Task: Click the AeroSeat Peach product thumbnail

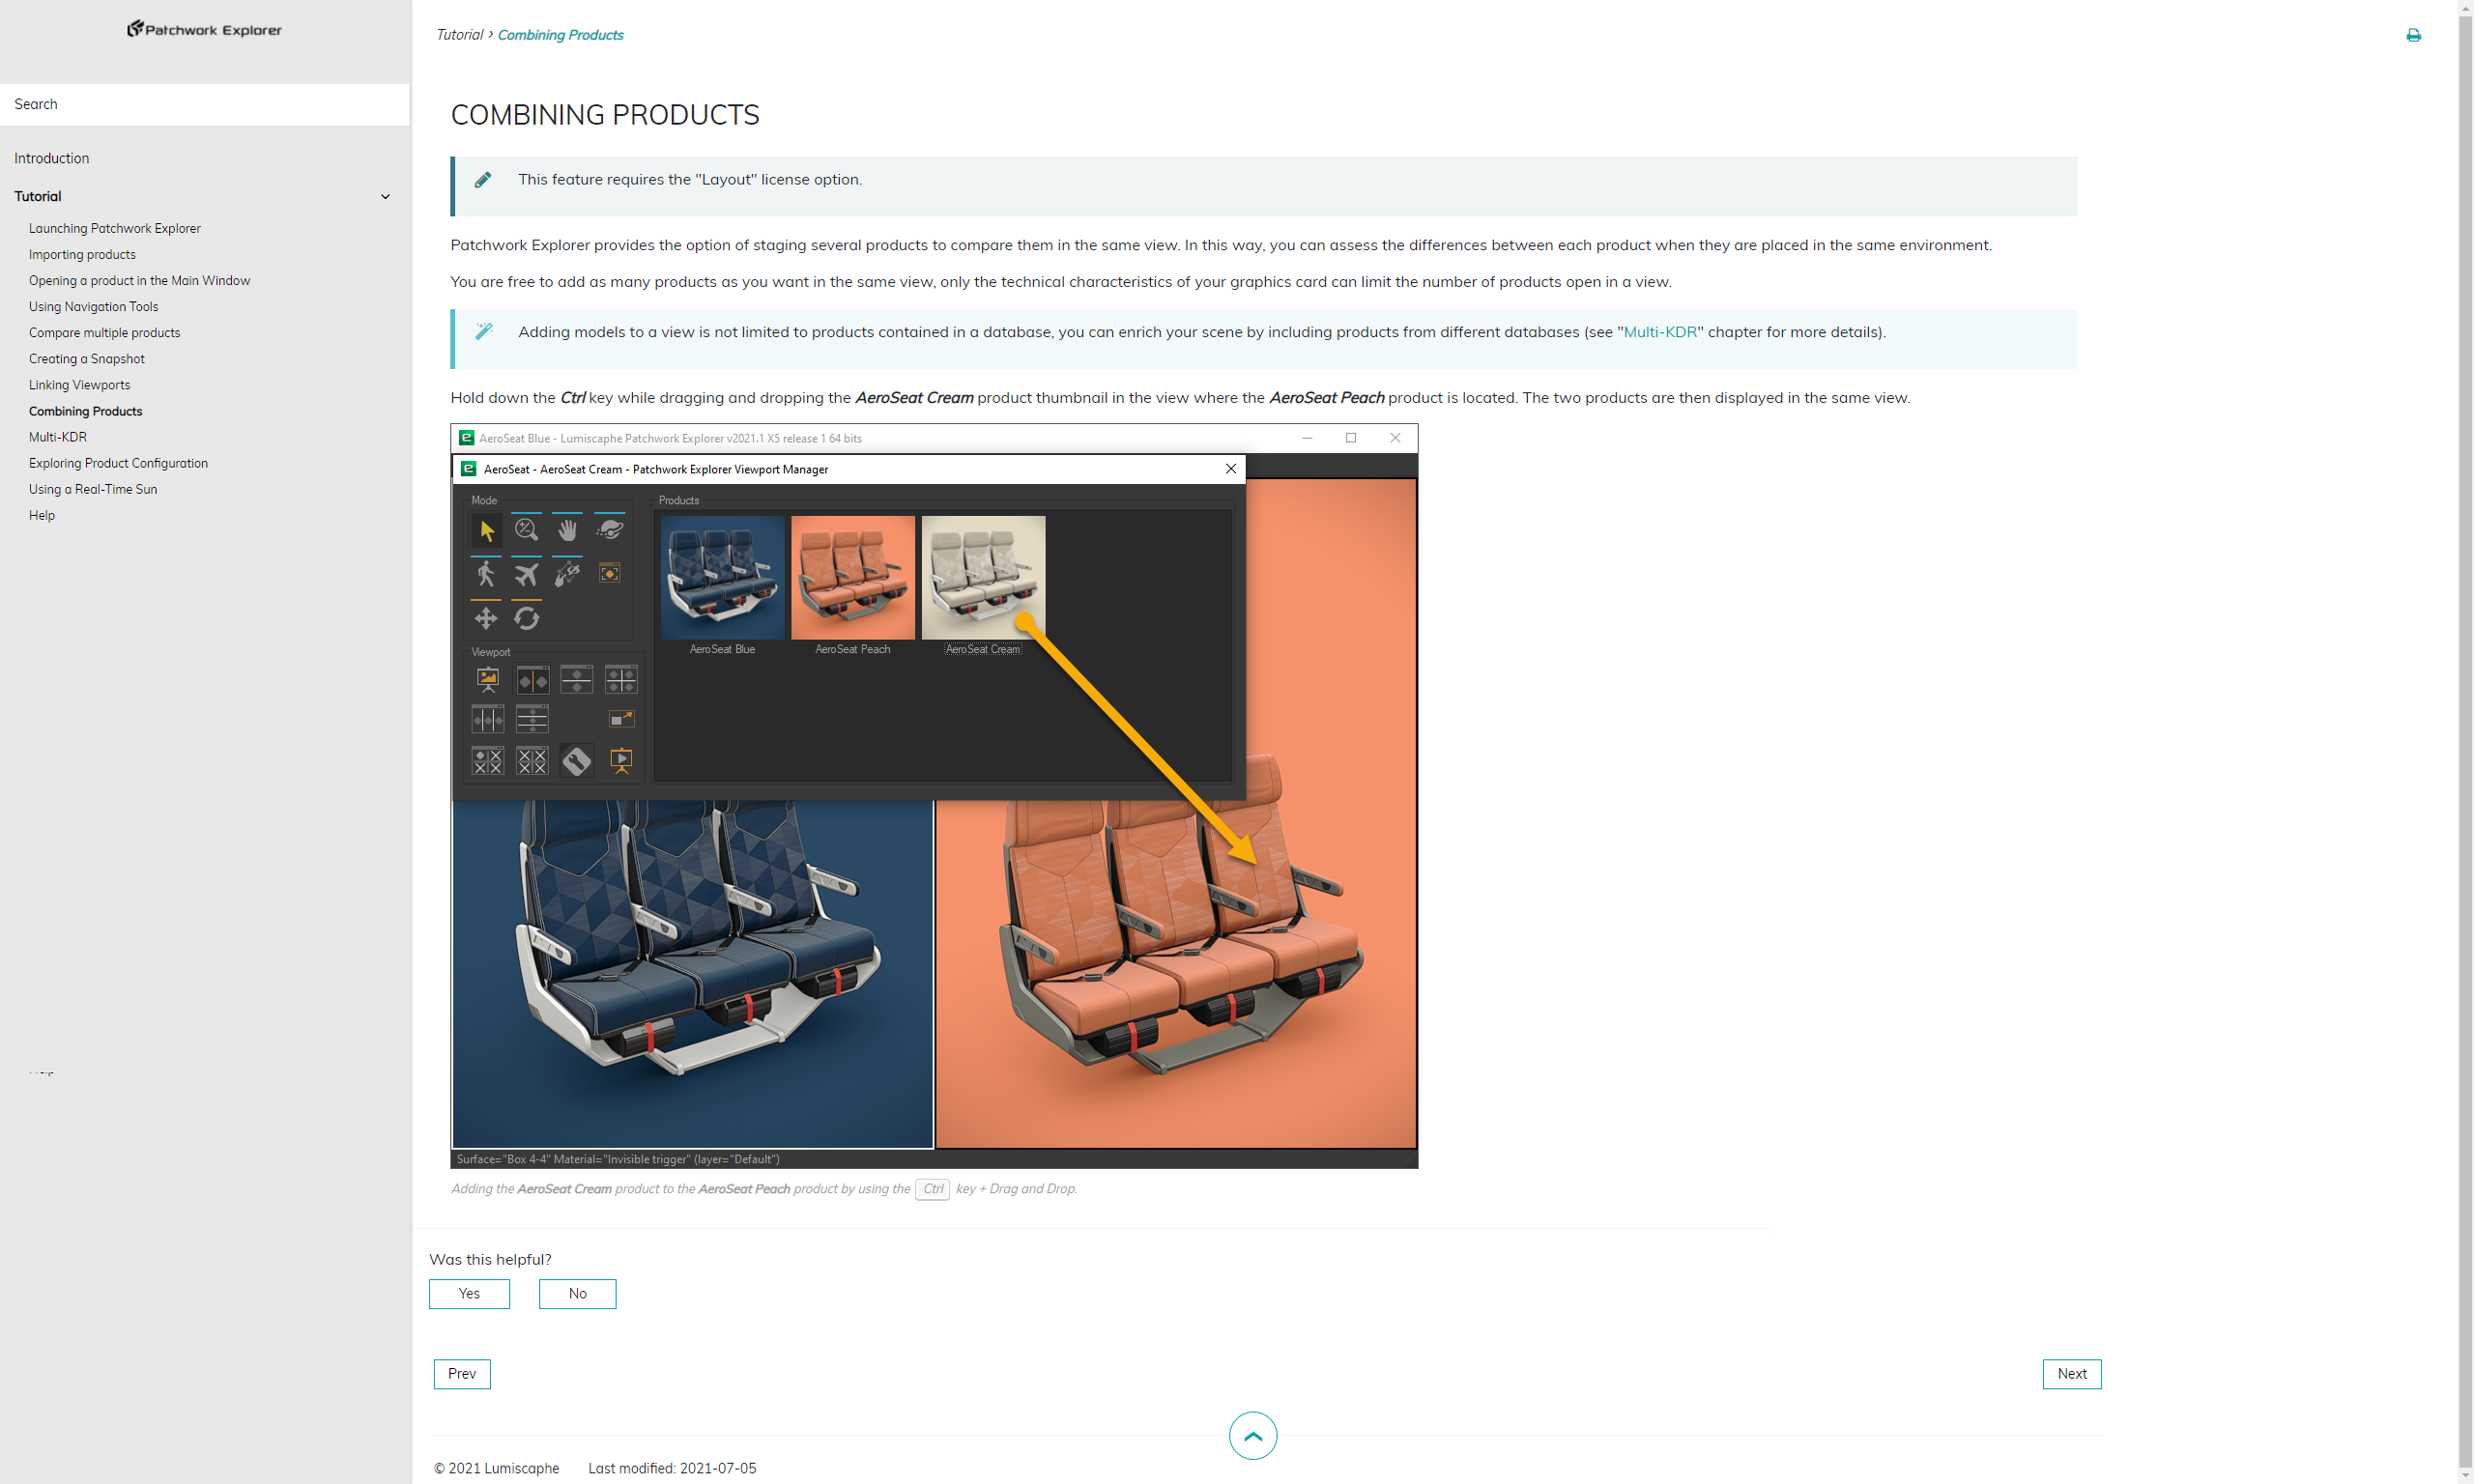Action: tap(853, 577)
